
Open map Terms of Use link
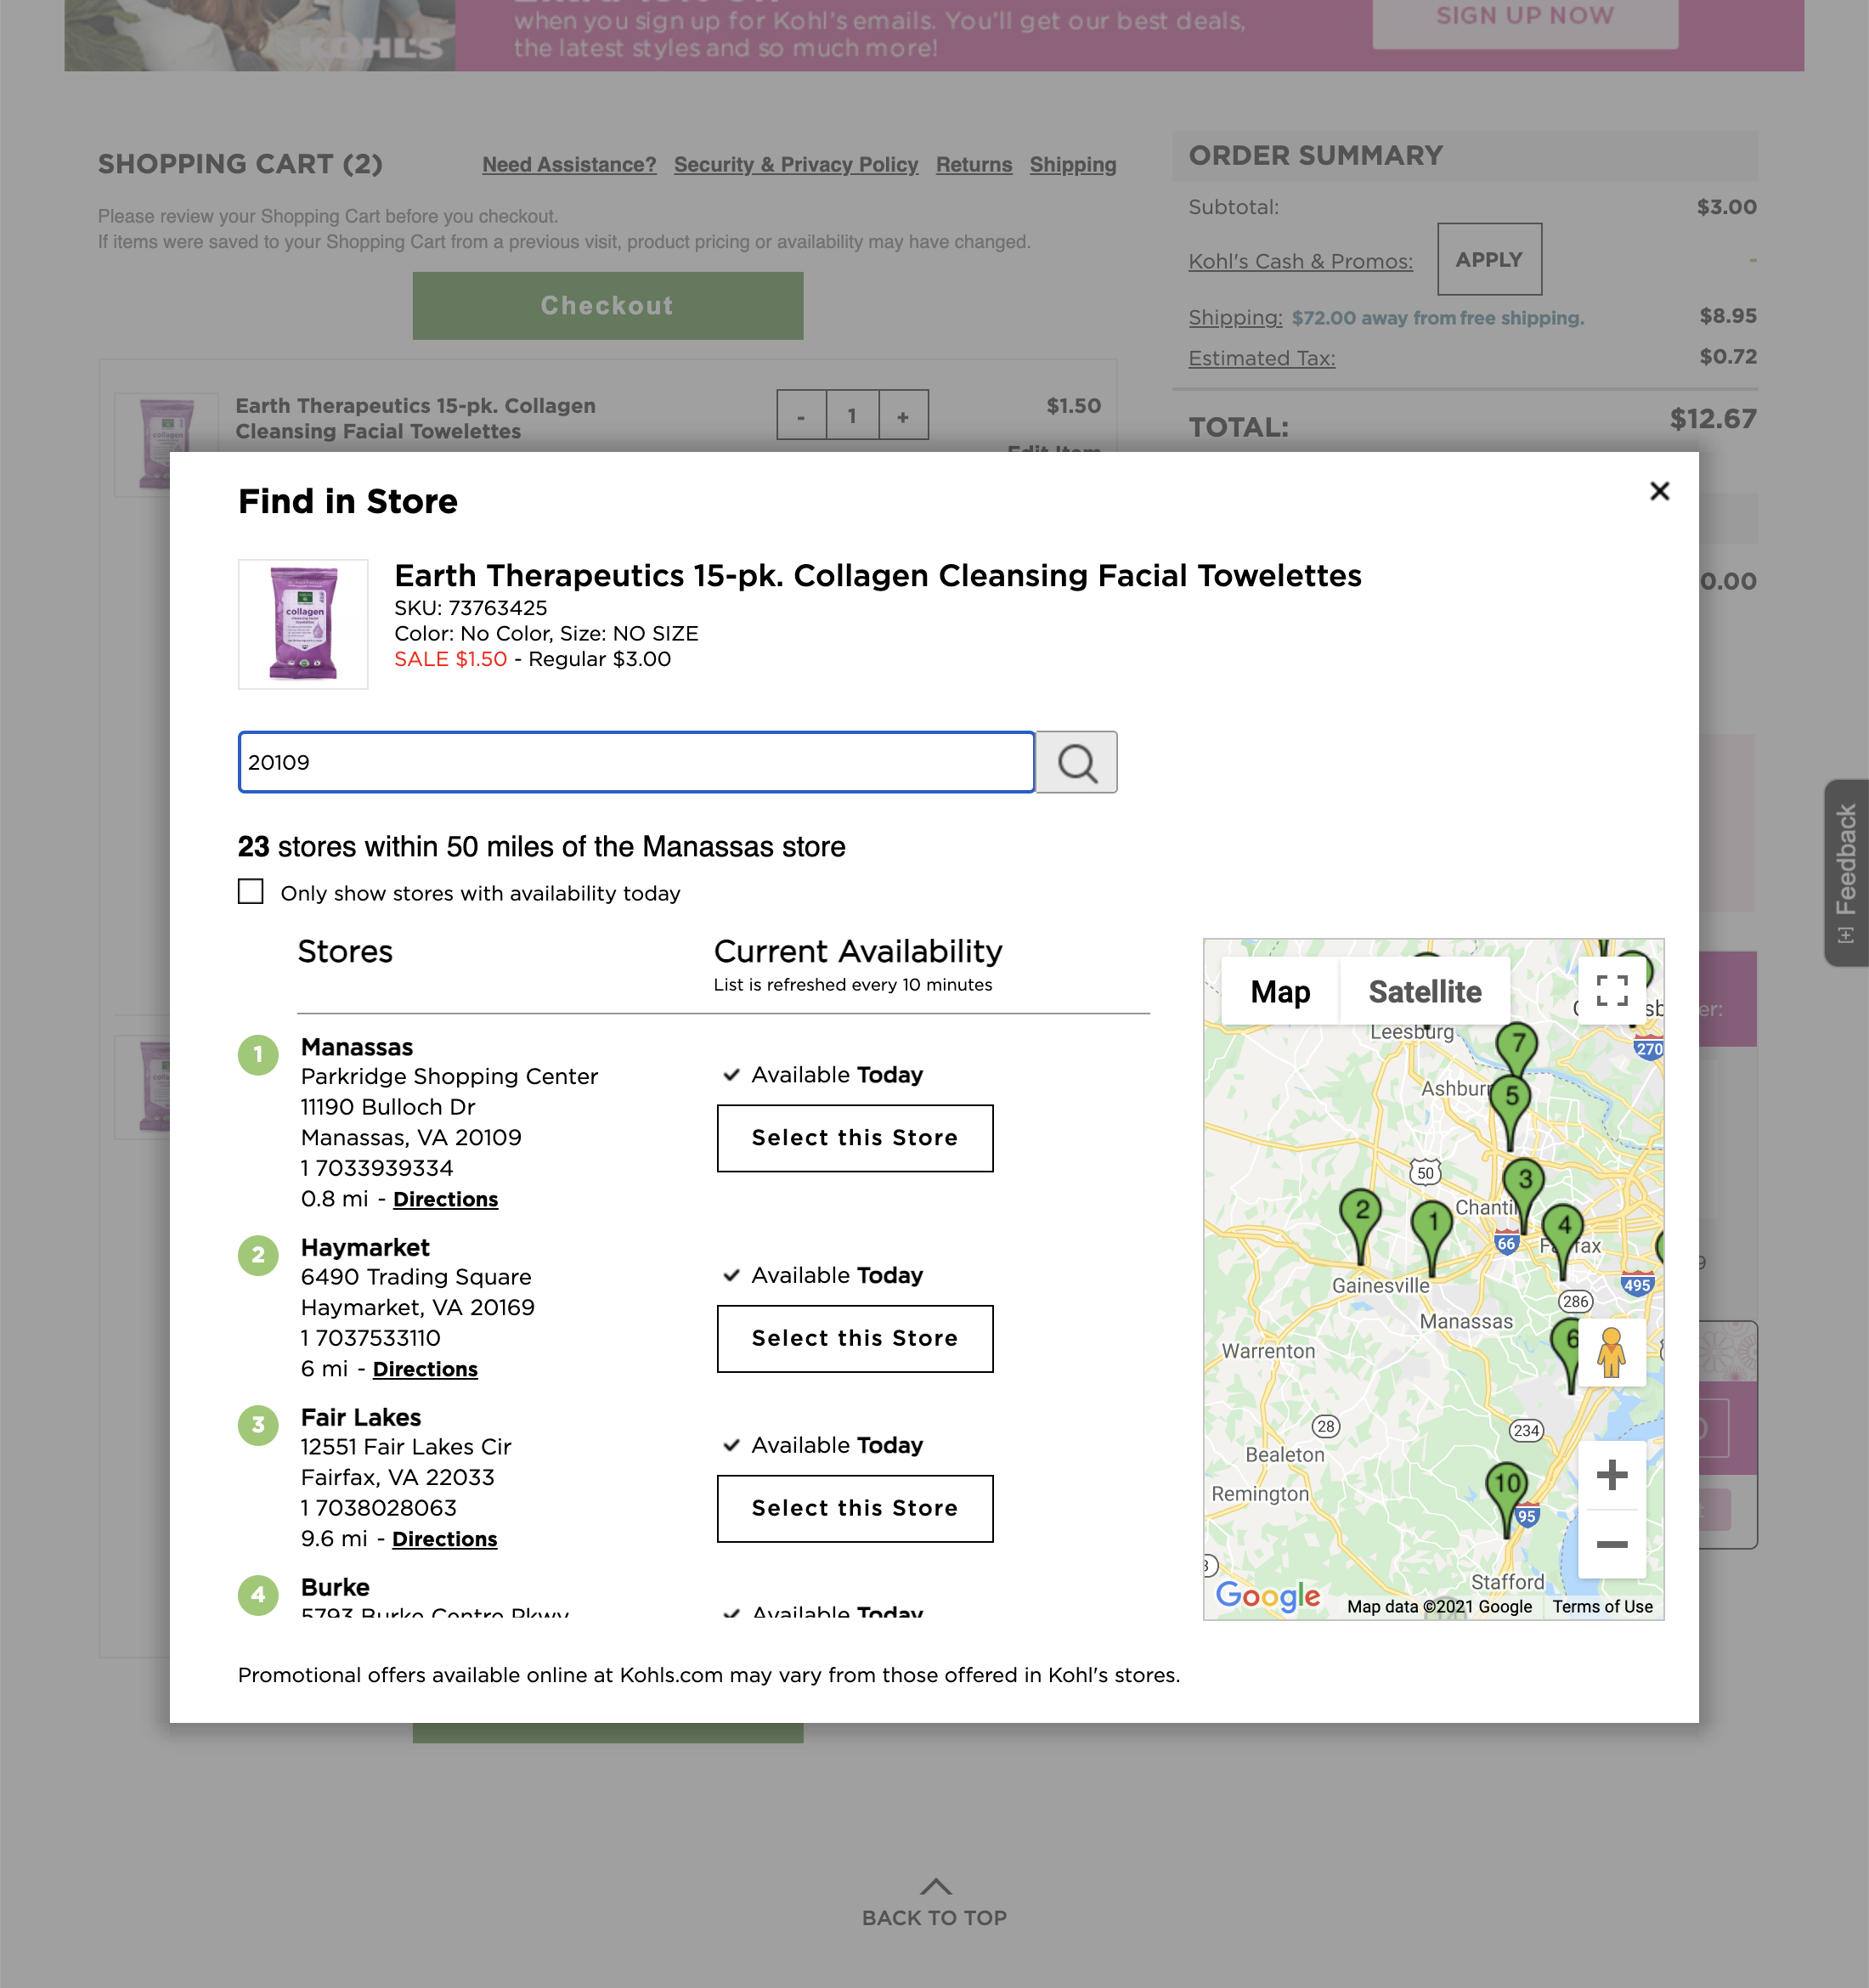(1601, 1606)
